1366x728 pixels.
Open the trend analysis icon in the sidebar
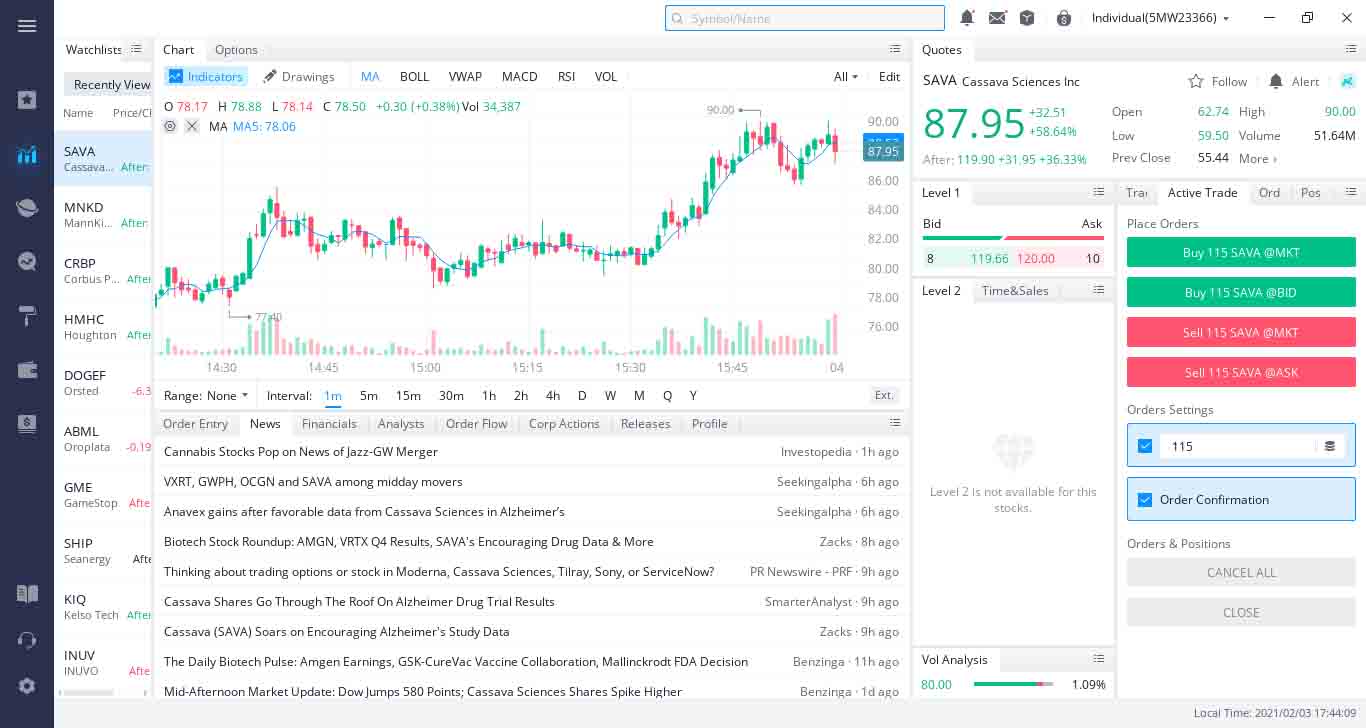(x=27, y=261)
